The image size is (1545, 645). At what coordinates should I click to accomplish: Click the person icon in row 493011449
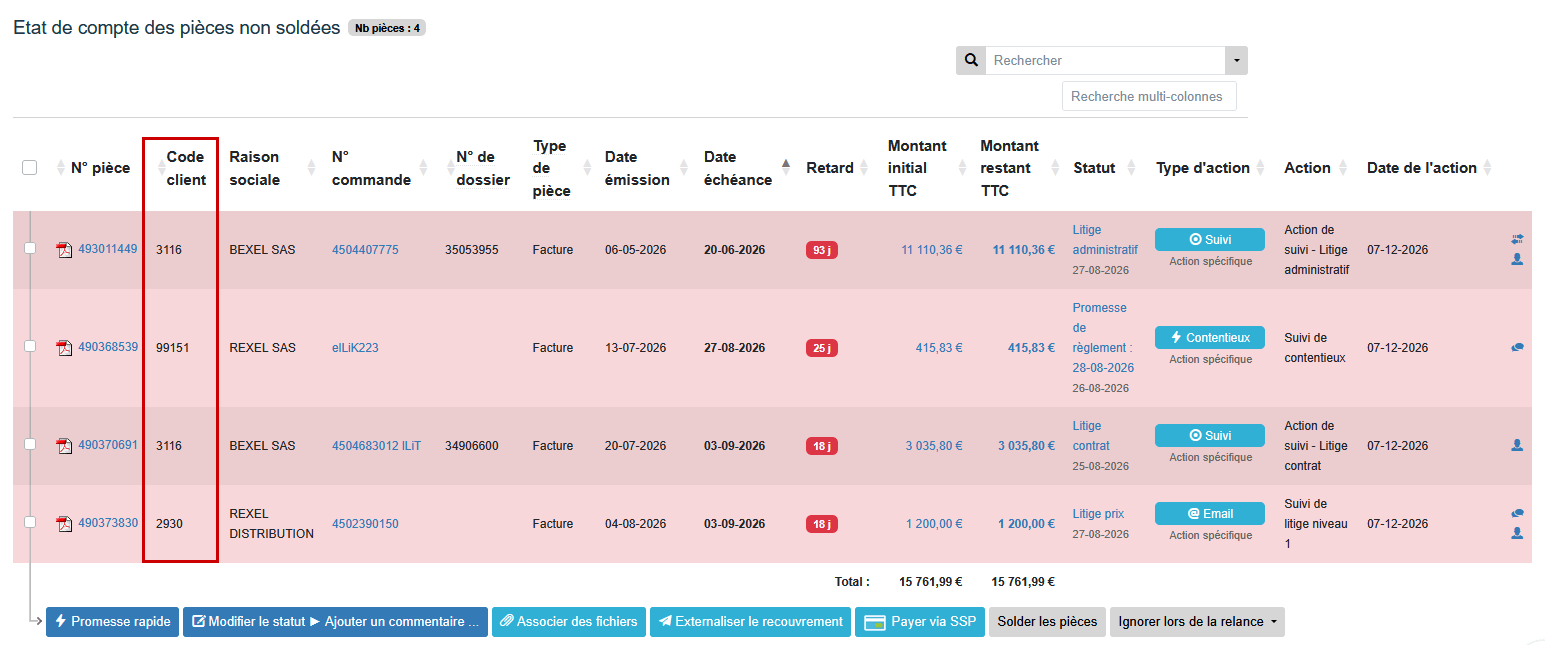pos(1517,259)
